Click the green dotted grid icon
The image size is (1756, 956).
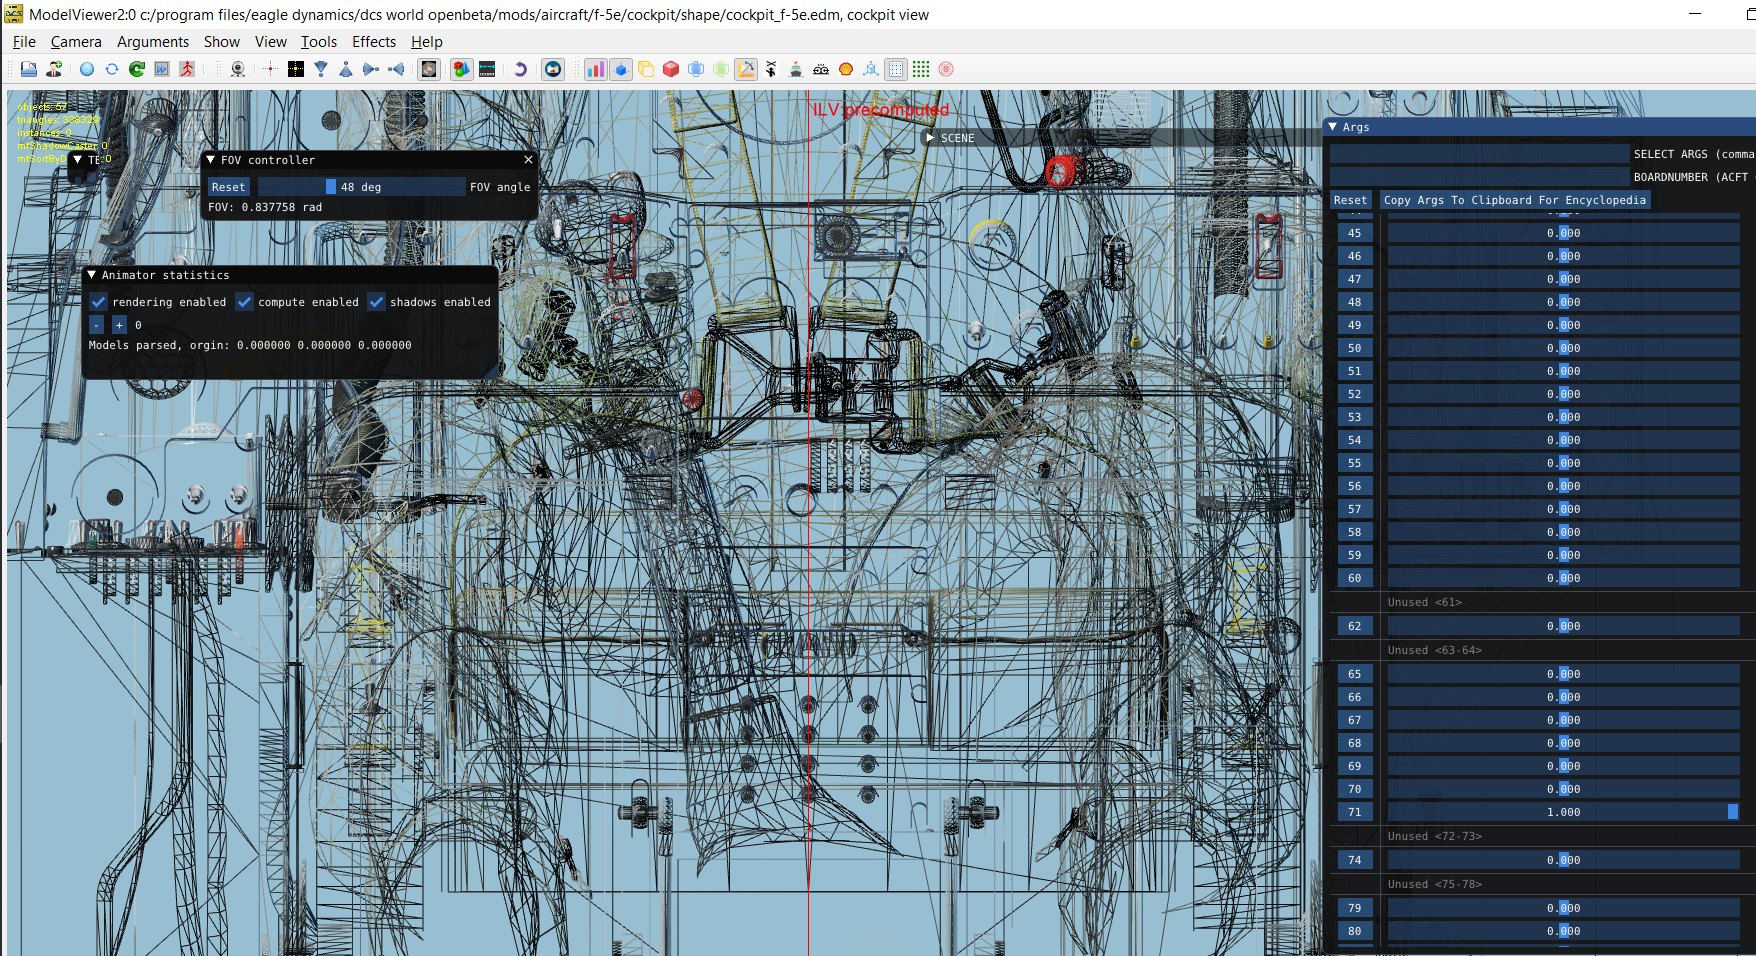pyautogui.click(x=921, y=69)
